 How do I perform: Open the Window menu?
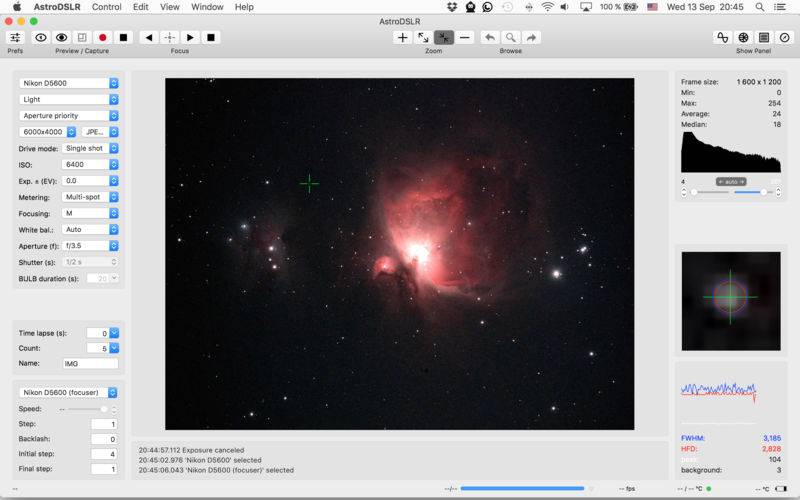coord(207,7)
